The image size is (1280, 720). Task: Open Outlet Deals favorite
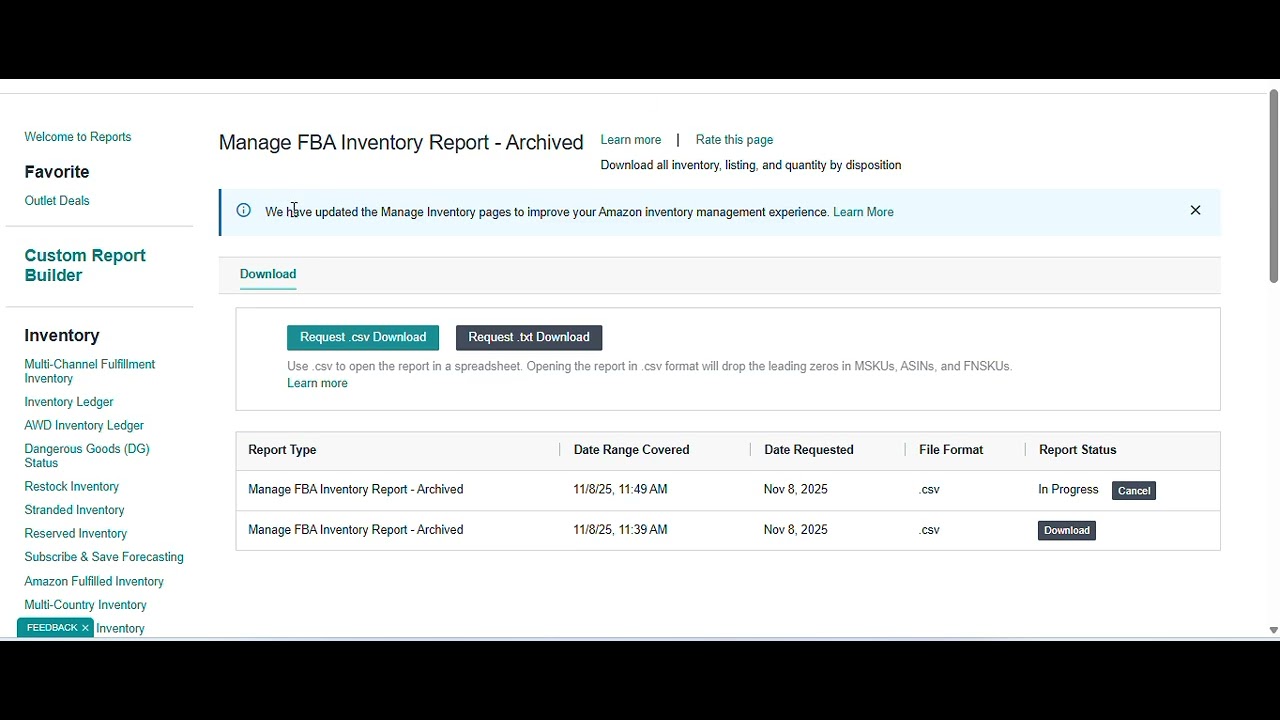(x=57, y=201)
